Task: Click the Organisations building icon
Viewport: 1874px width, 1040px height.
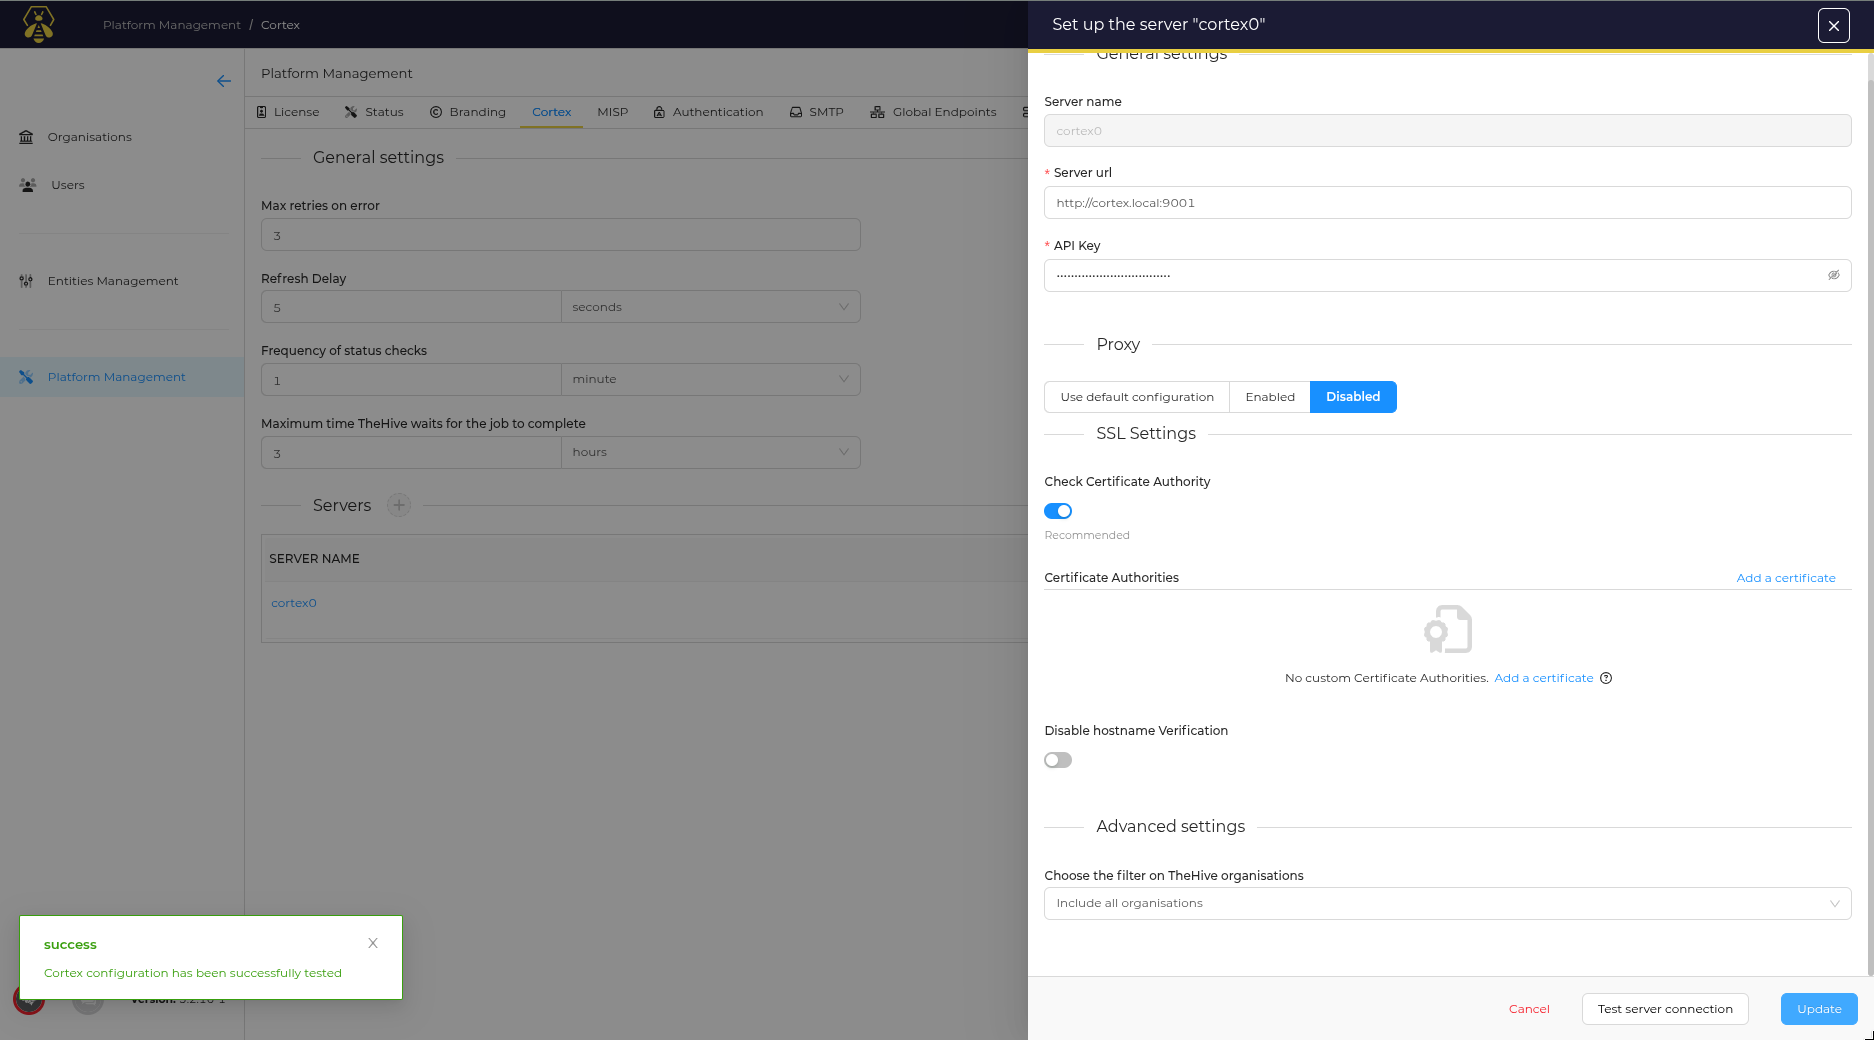Action: [x=26, y=137]
